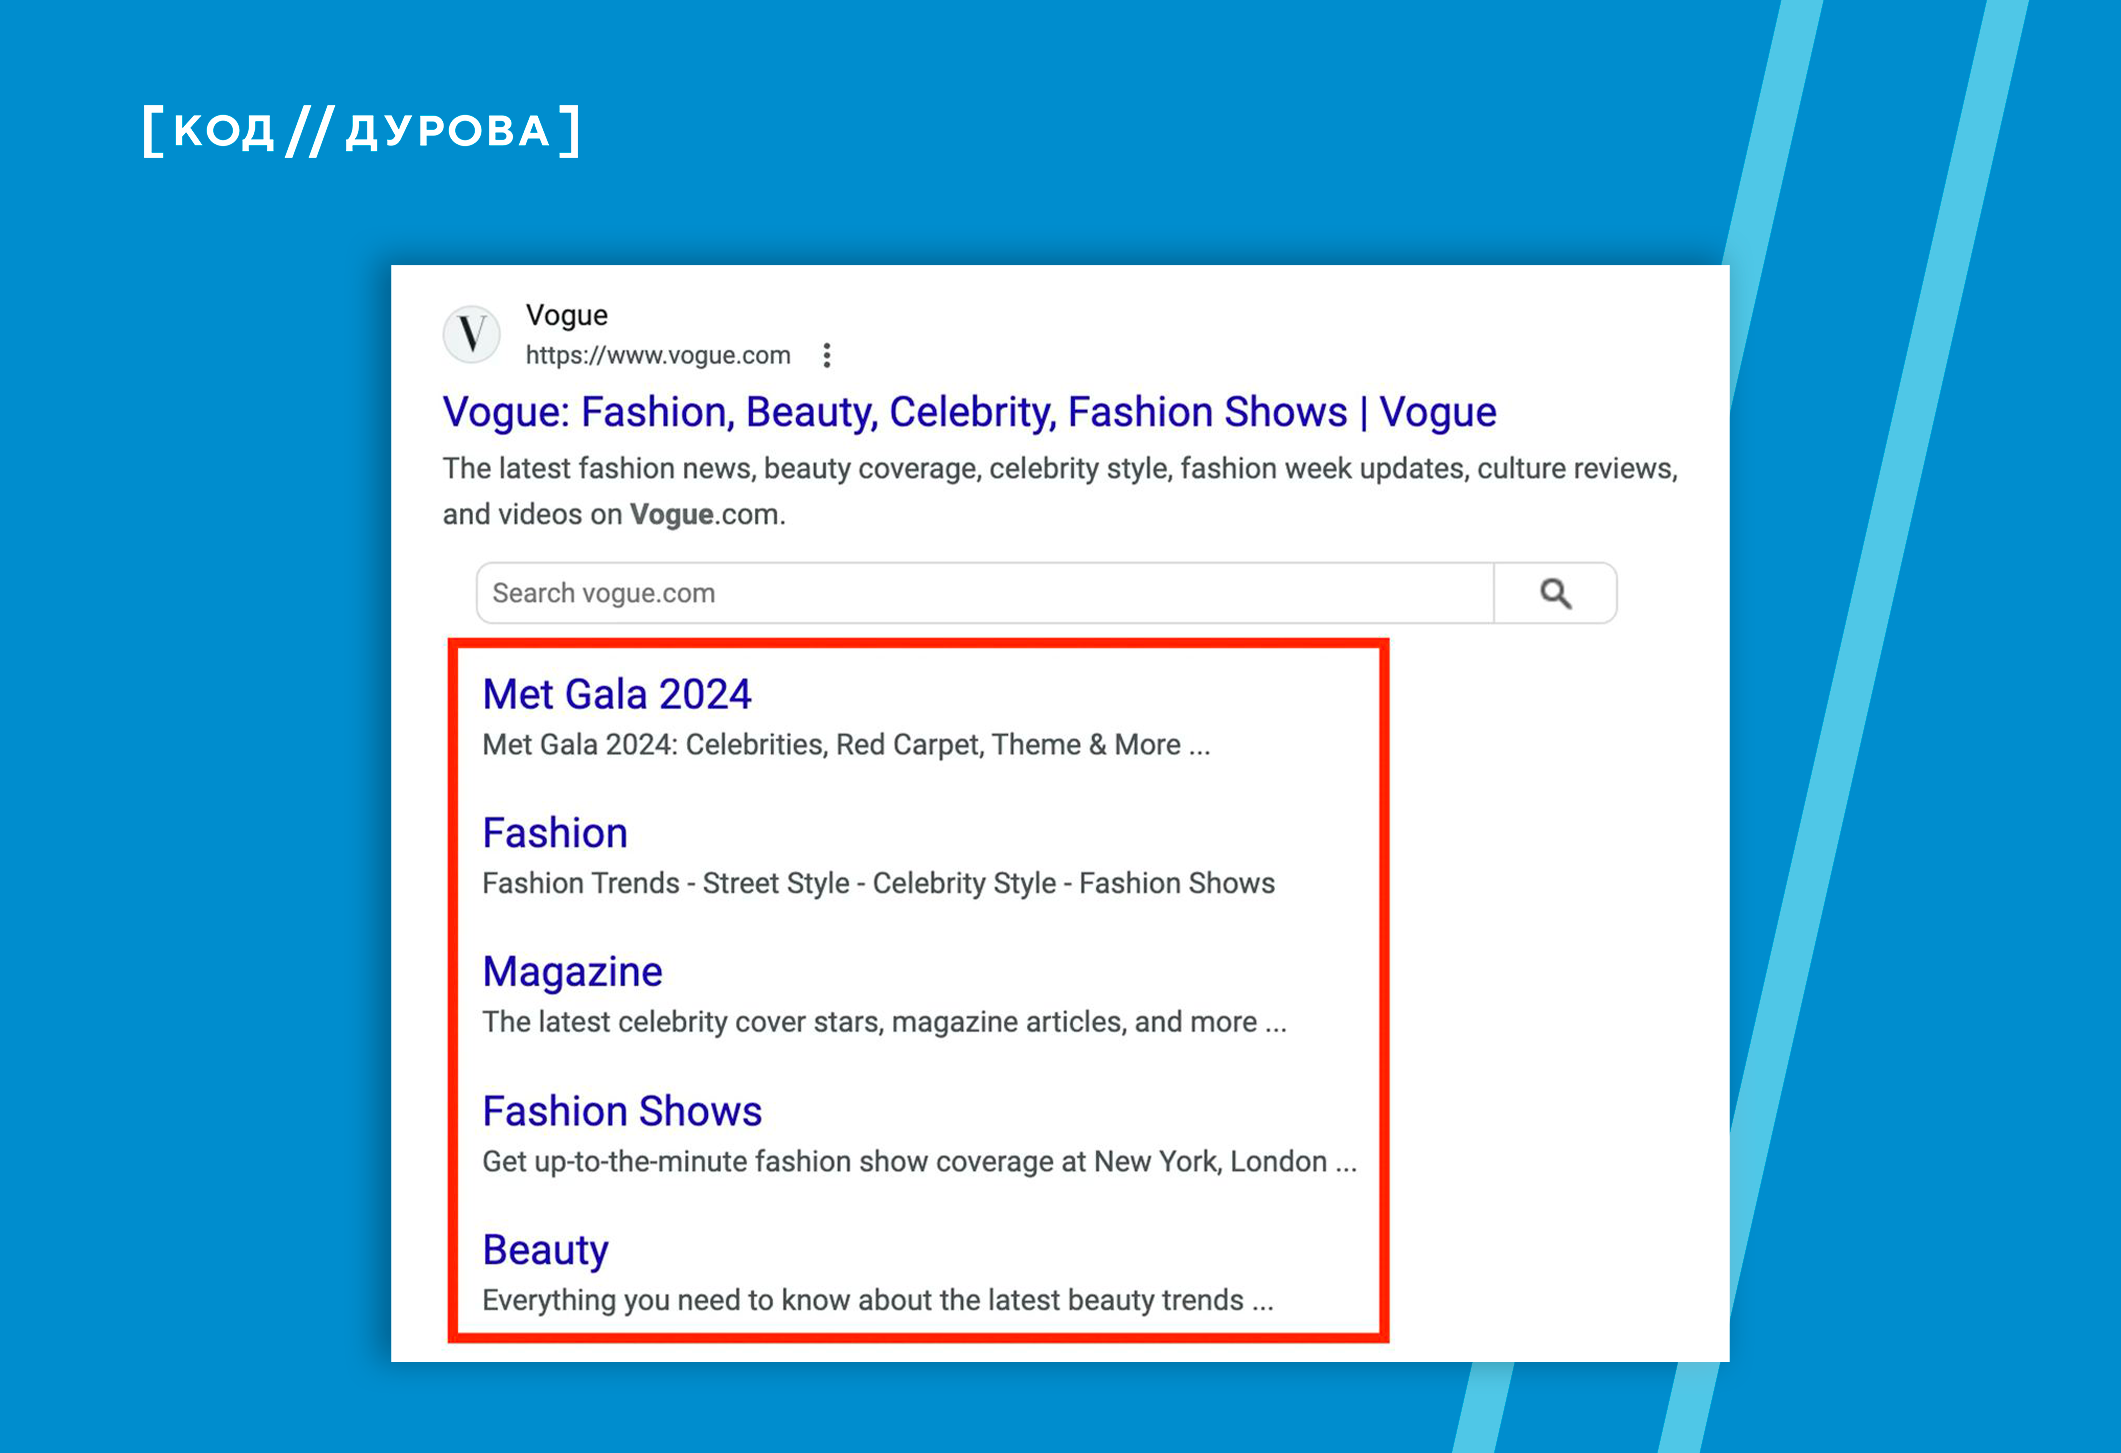Click inside the Search vogue.com field
2121x1453 pixels.
pos(985,593)
